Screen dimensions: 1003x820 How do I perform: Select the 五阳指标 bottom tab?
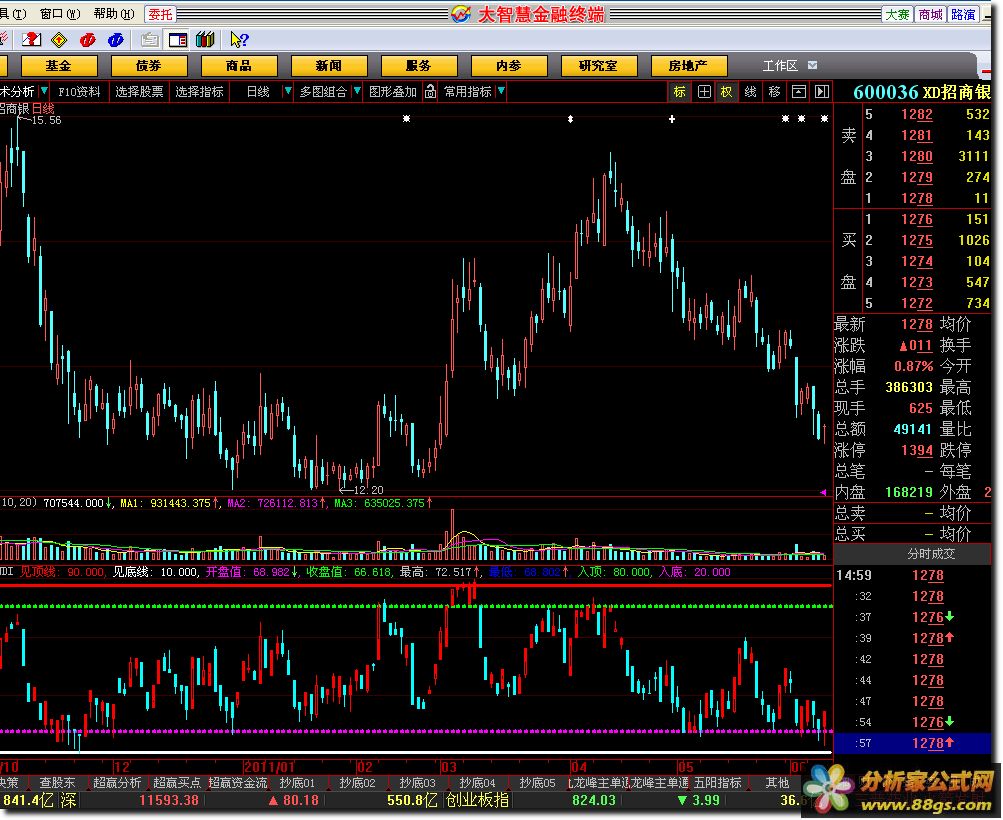(718, 782)
